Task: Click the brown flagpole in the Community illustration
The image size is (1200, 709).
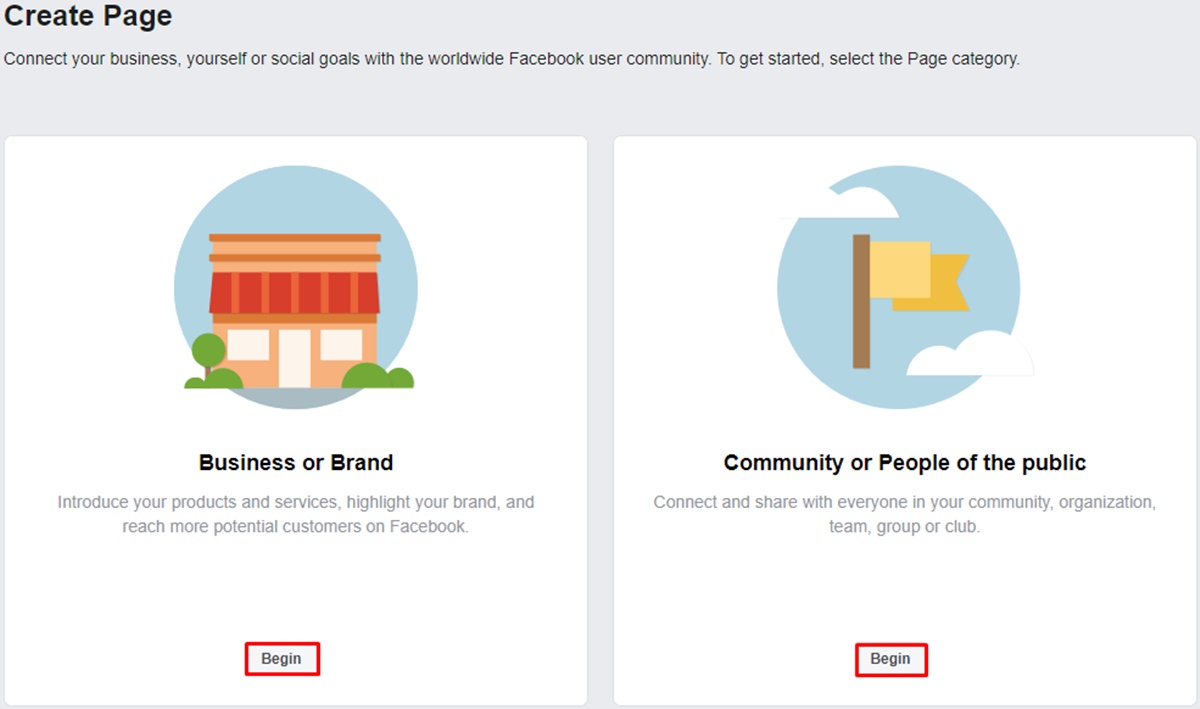Action: (x=861, y=301)
